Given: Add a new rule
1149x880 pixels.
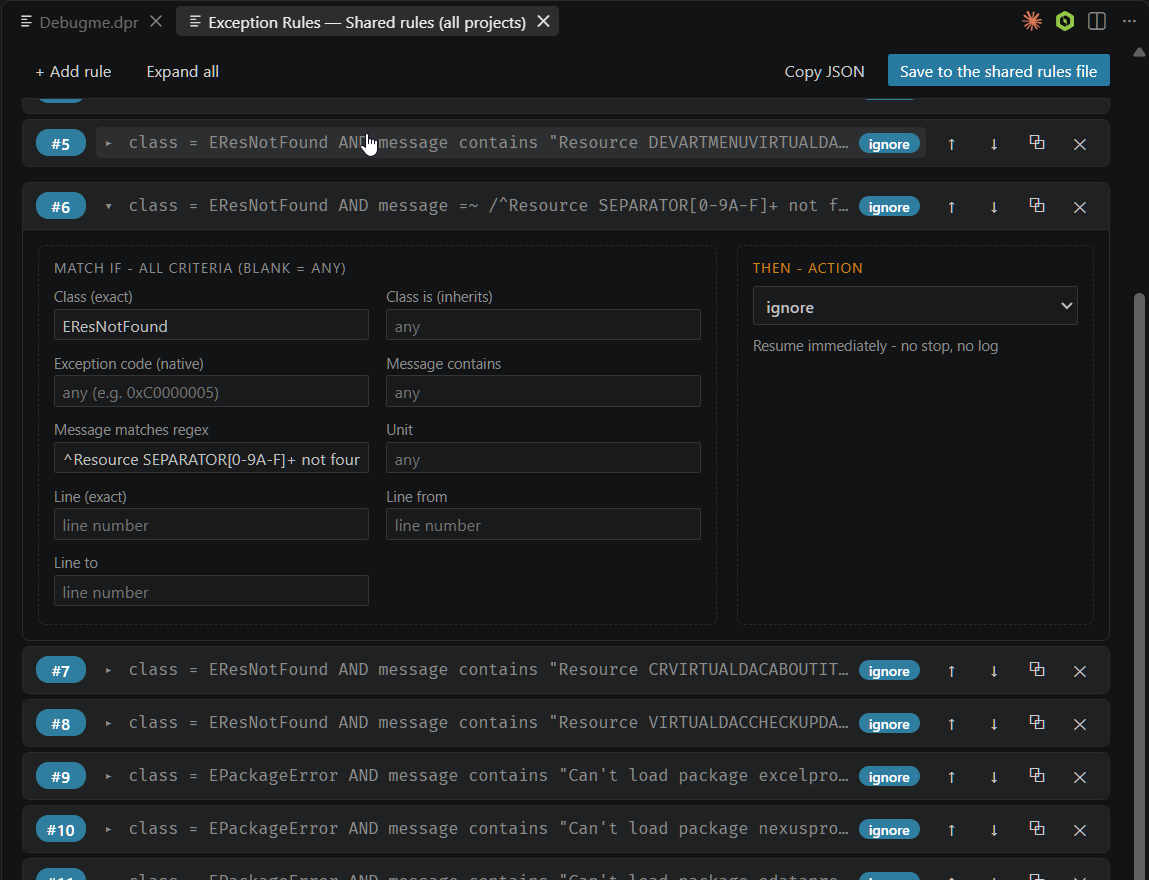Looking at the screenshot, I should 73,72.
